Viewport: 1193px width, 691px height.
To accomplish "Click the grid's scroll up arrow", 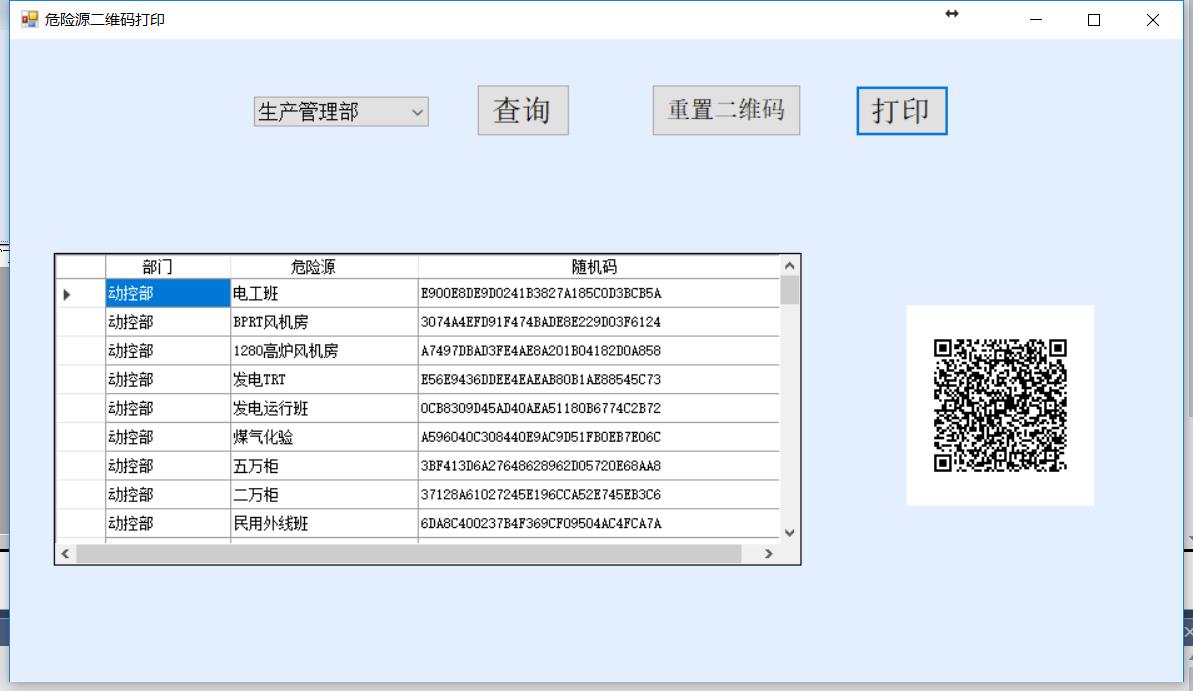I will pyautogui.click(x=790, y=266).
